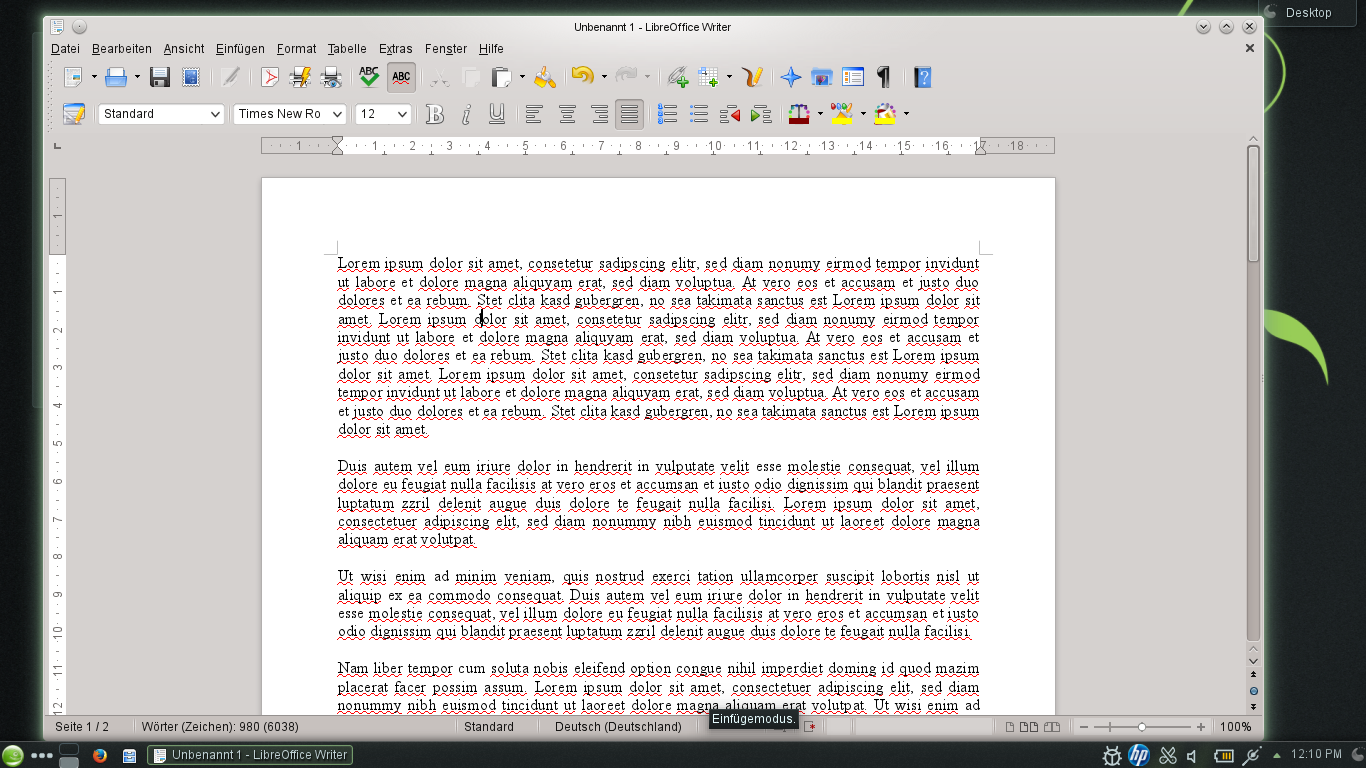Toggle bulleted list
This screenshot has width=1366, height=768.
pos(698,114)
